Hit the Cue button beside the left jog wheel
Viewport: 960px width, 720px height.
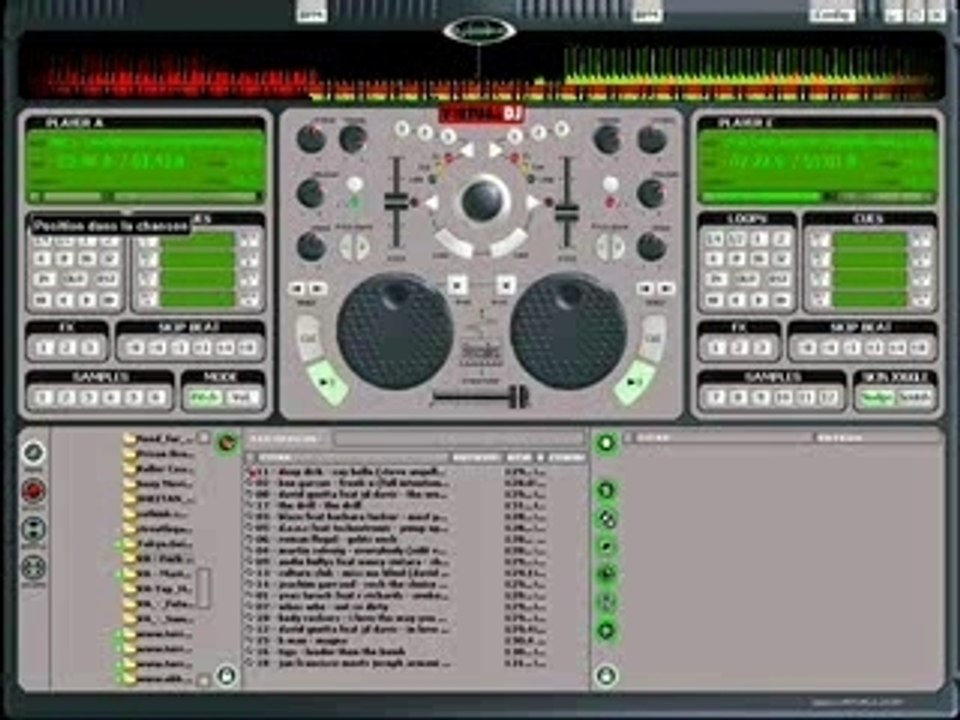(310, 339)
